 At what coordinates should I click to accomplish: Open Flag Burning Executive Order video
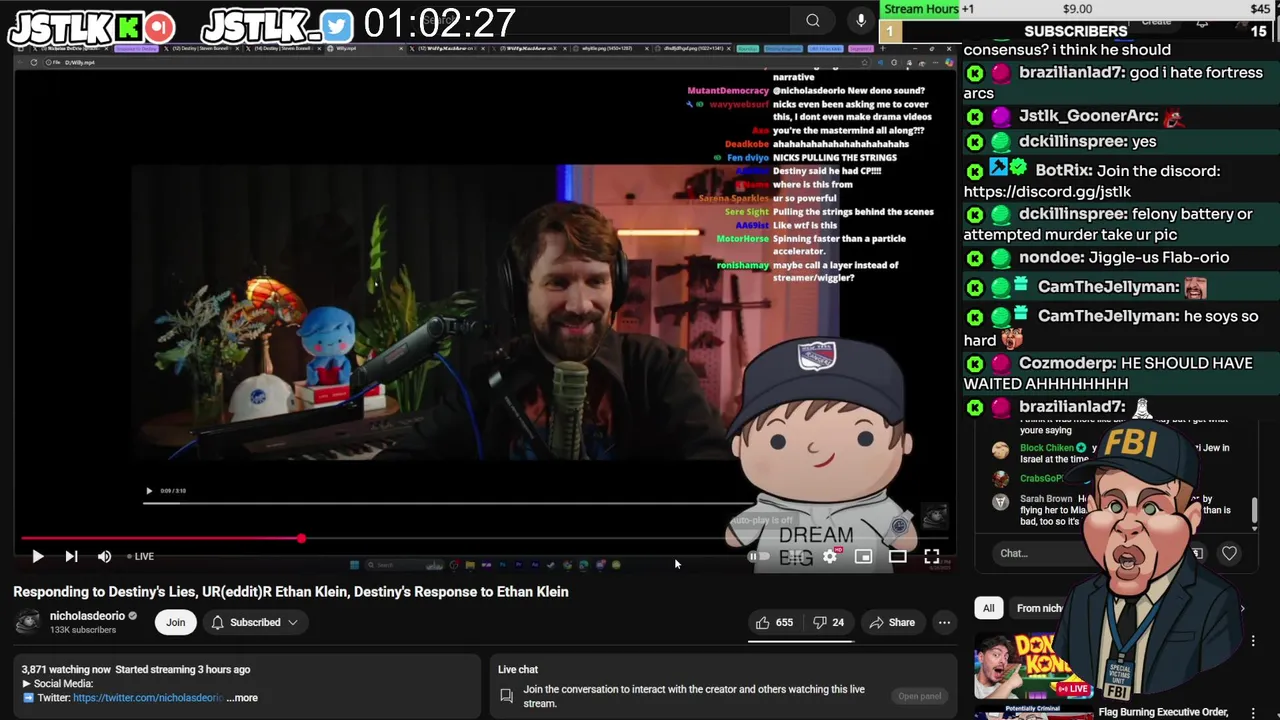(1163, 712)
